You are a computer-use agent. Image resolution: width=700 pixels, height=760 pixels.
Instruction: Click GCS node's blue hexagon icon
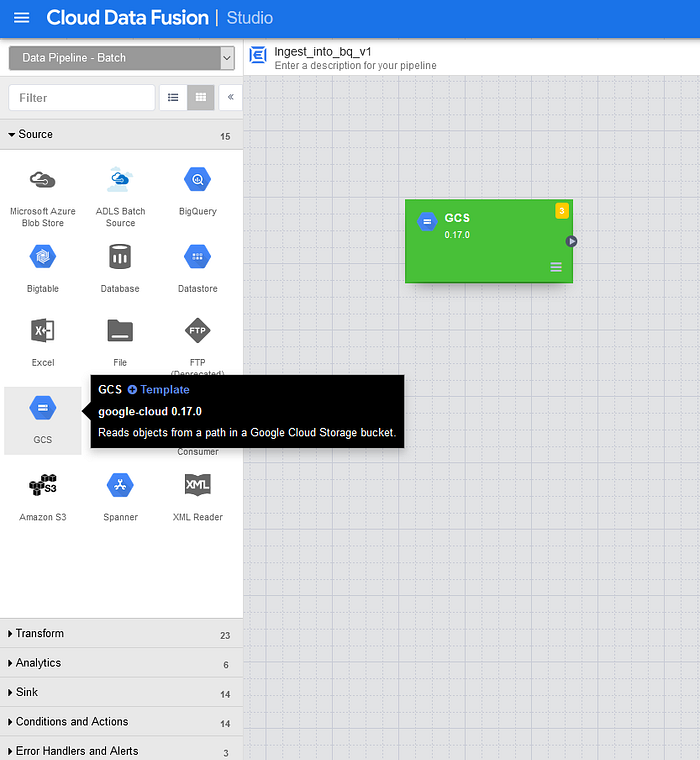(427, 222)
